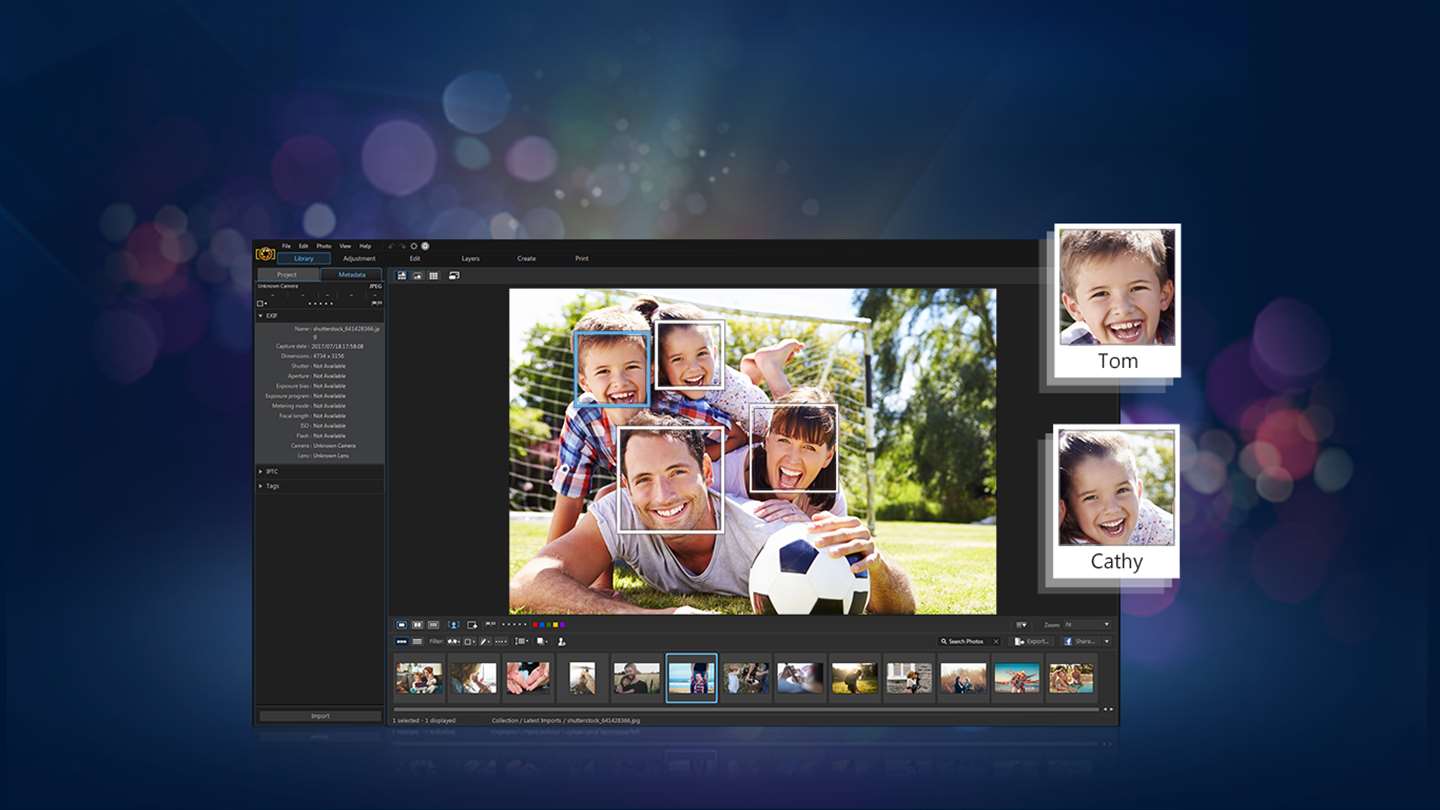Switch to the Adjustment module tab
The height and width of the screenshot is (810, 1440).
(359, 259)
